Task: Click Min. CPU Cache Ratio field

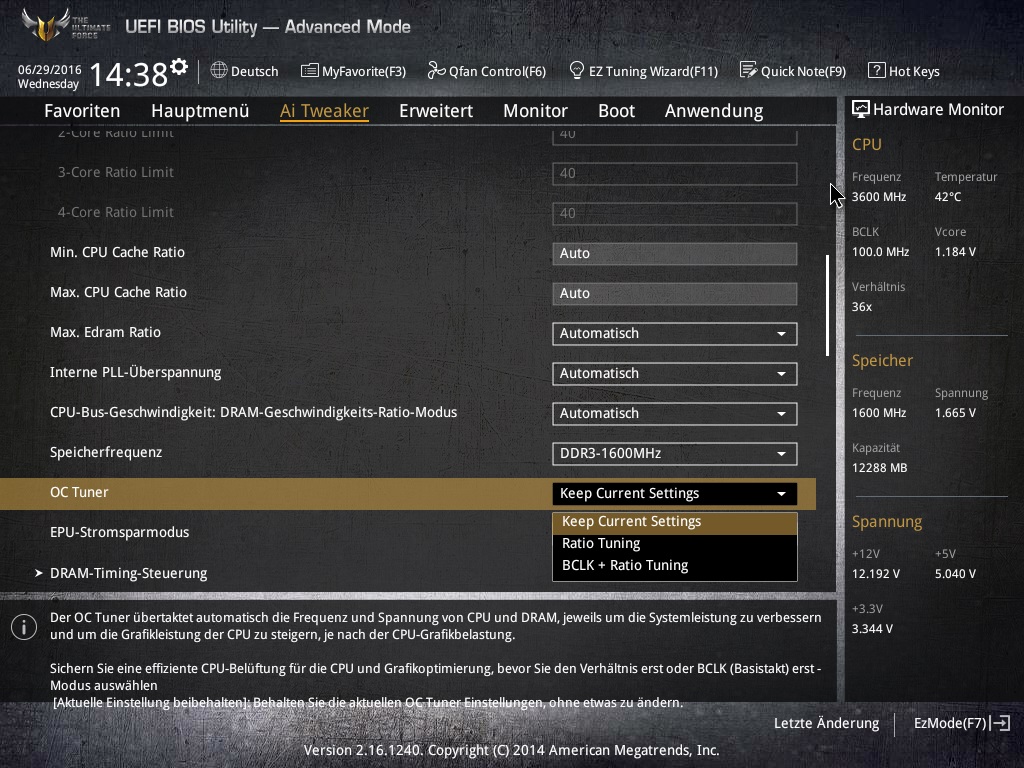Action: [x=675, y=253]
